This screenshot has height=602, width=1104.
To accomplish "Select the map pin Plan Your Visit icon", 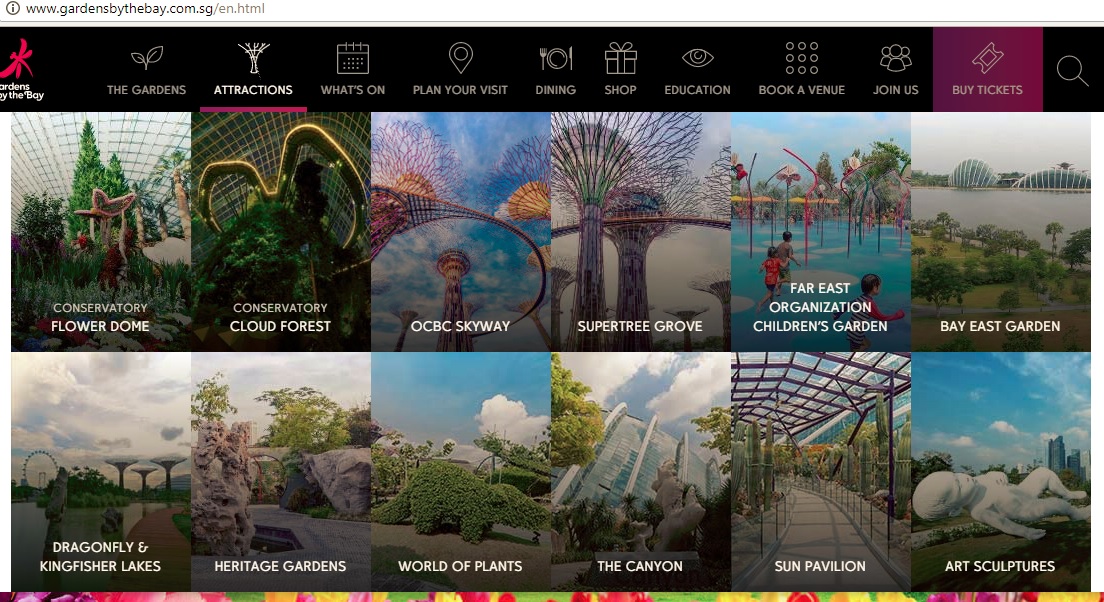I will (x=460, y=58).
